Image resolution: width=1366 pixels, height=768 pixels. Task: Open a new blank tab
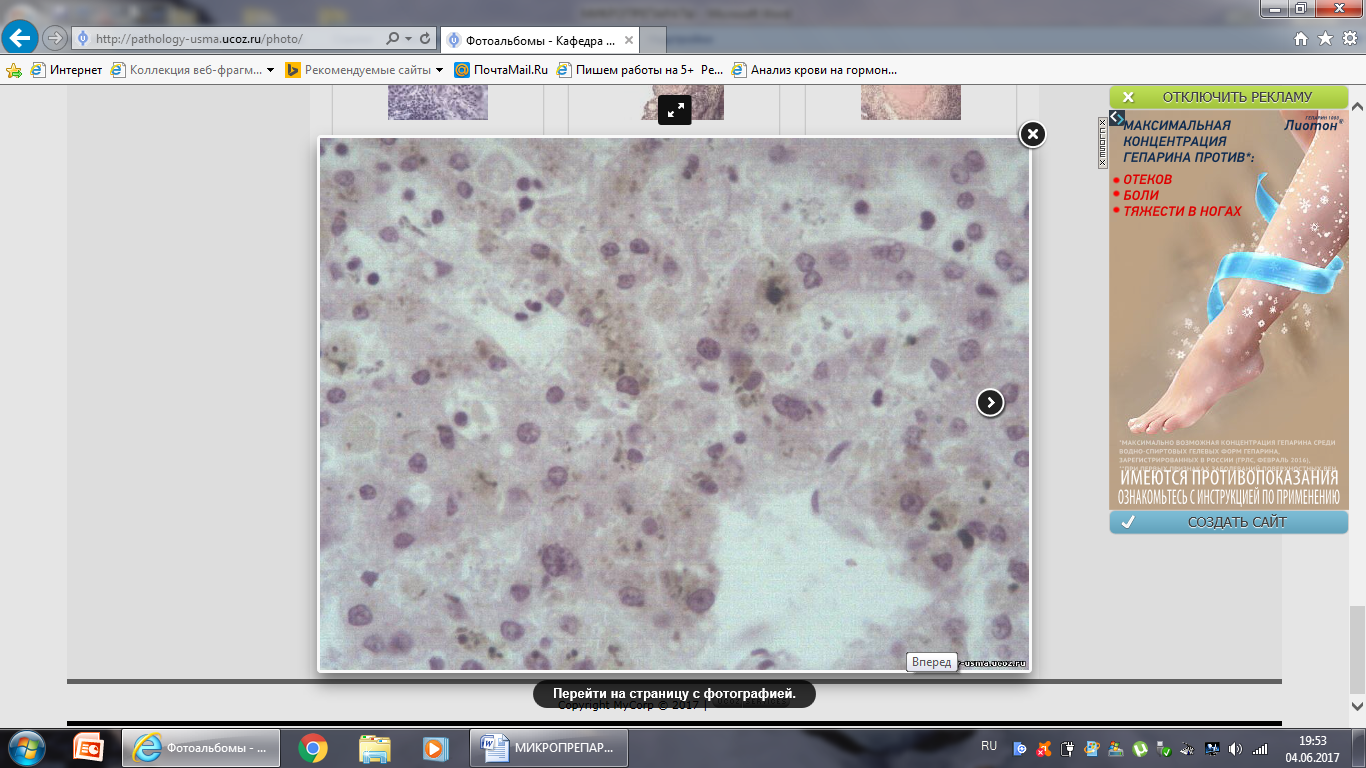click(653, 40)
